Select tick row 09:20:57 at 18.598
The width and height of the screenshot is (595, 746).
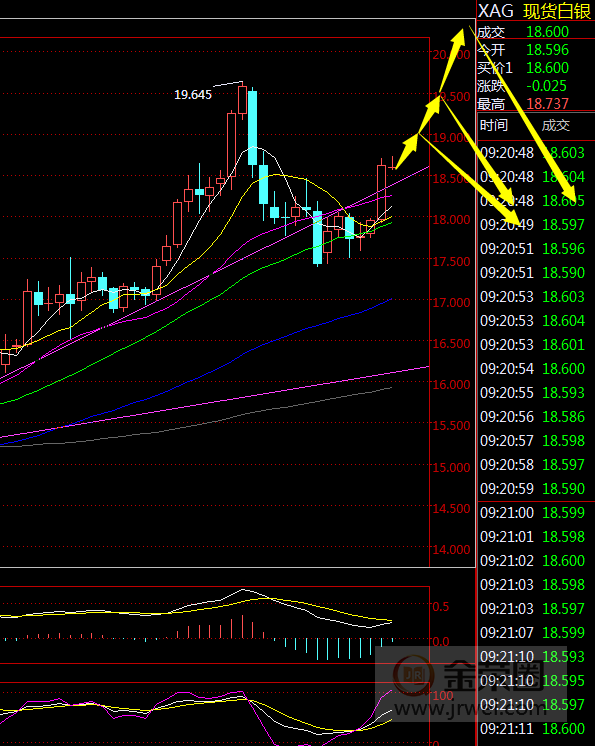click(x=532, y=441)
